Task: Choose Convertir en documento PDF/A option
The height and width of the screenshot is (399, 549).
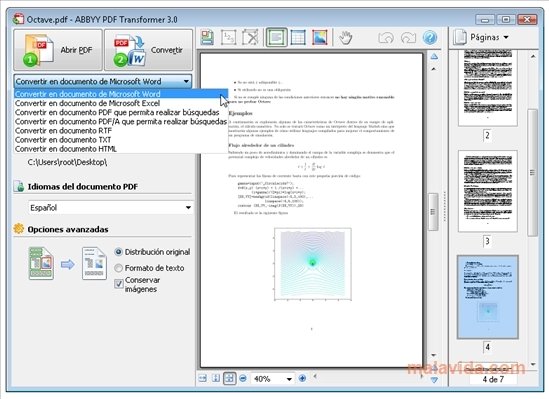Action: pyautogui.click(x=121, y=121)
